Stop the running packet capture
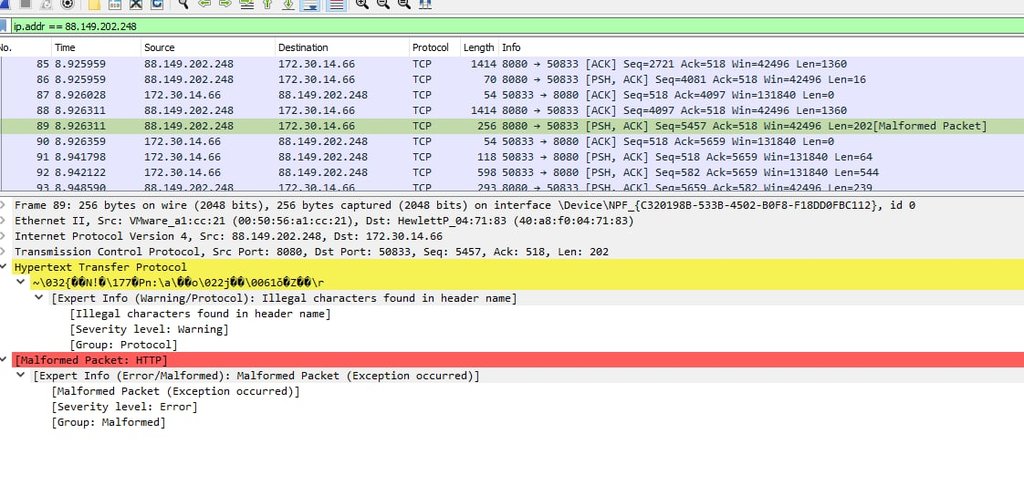This screenshot has height=496, width=1024. pos(25,3)
